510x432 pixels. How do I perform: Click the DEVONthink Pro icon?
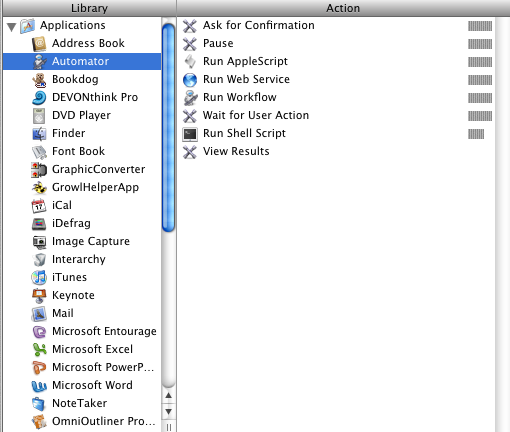click(x=39, y=98)
